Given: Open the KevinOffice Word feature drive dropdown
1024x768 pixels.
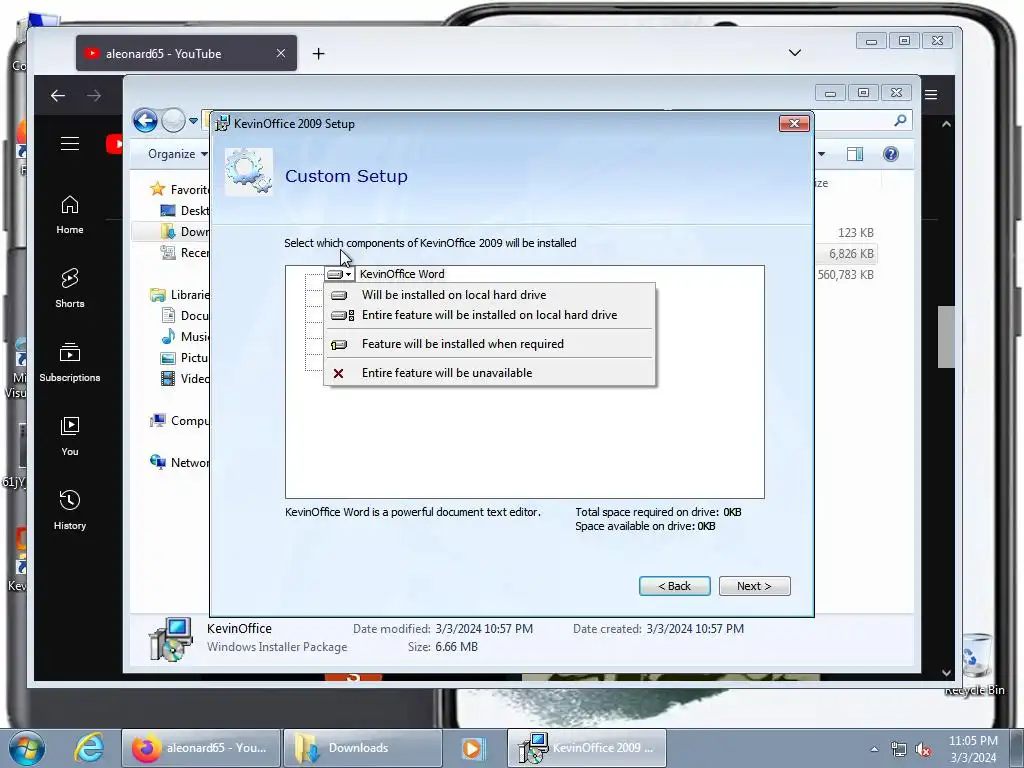Looking at the screenshot, I should pyautogui.click(x=340, y=274).
